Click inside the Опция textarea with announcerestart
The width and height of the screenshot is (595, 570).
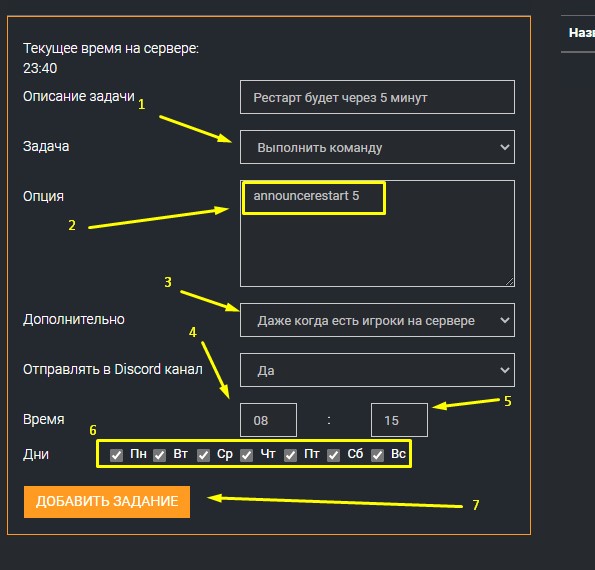[x=377, y=233]
